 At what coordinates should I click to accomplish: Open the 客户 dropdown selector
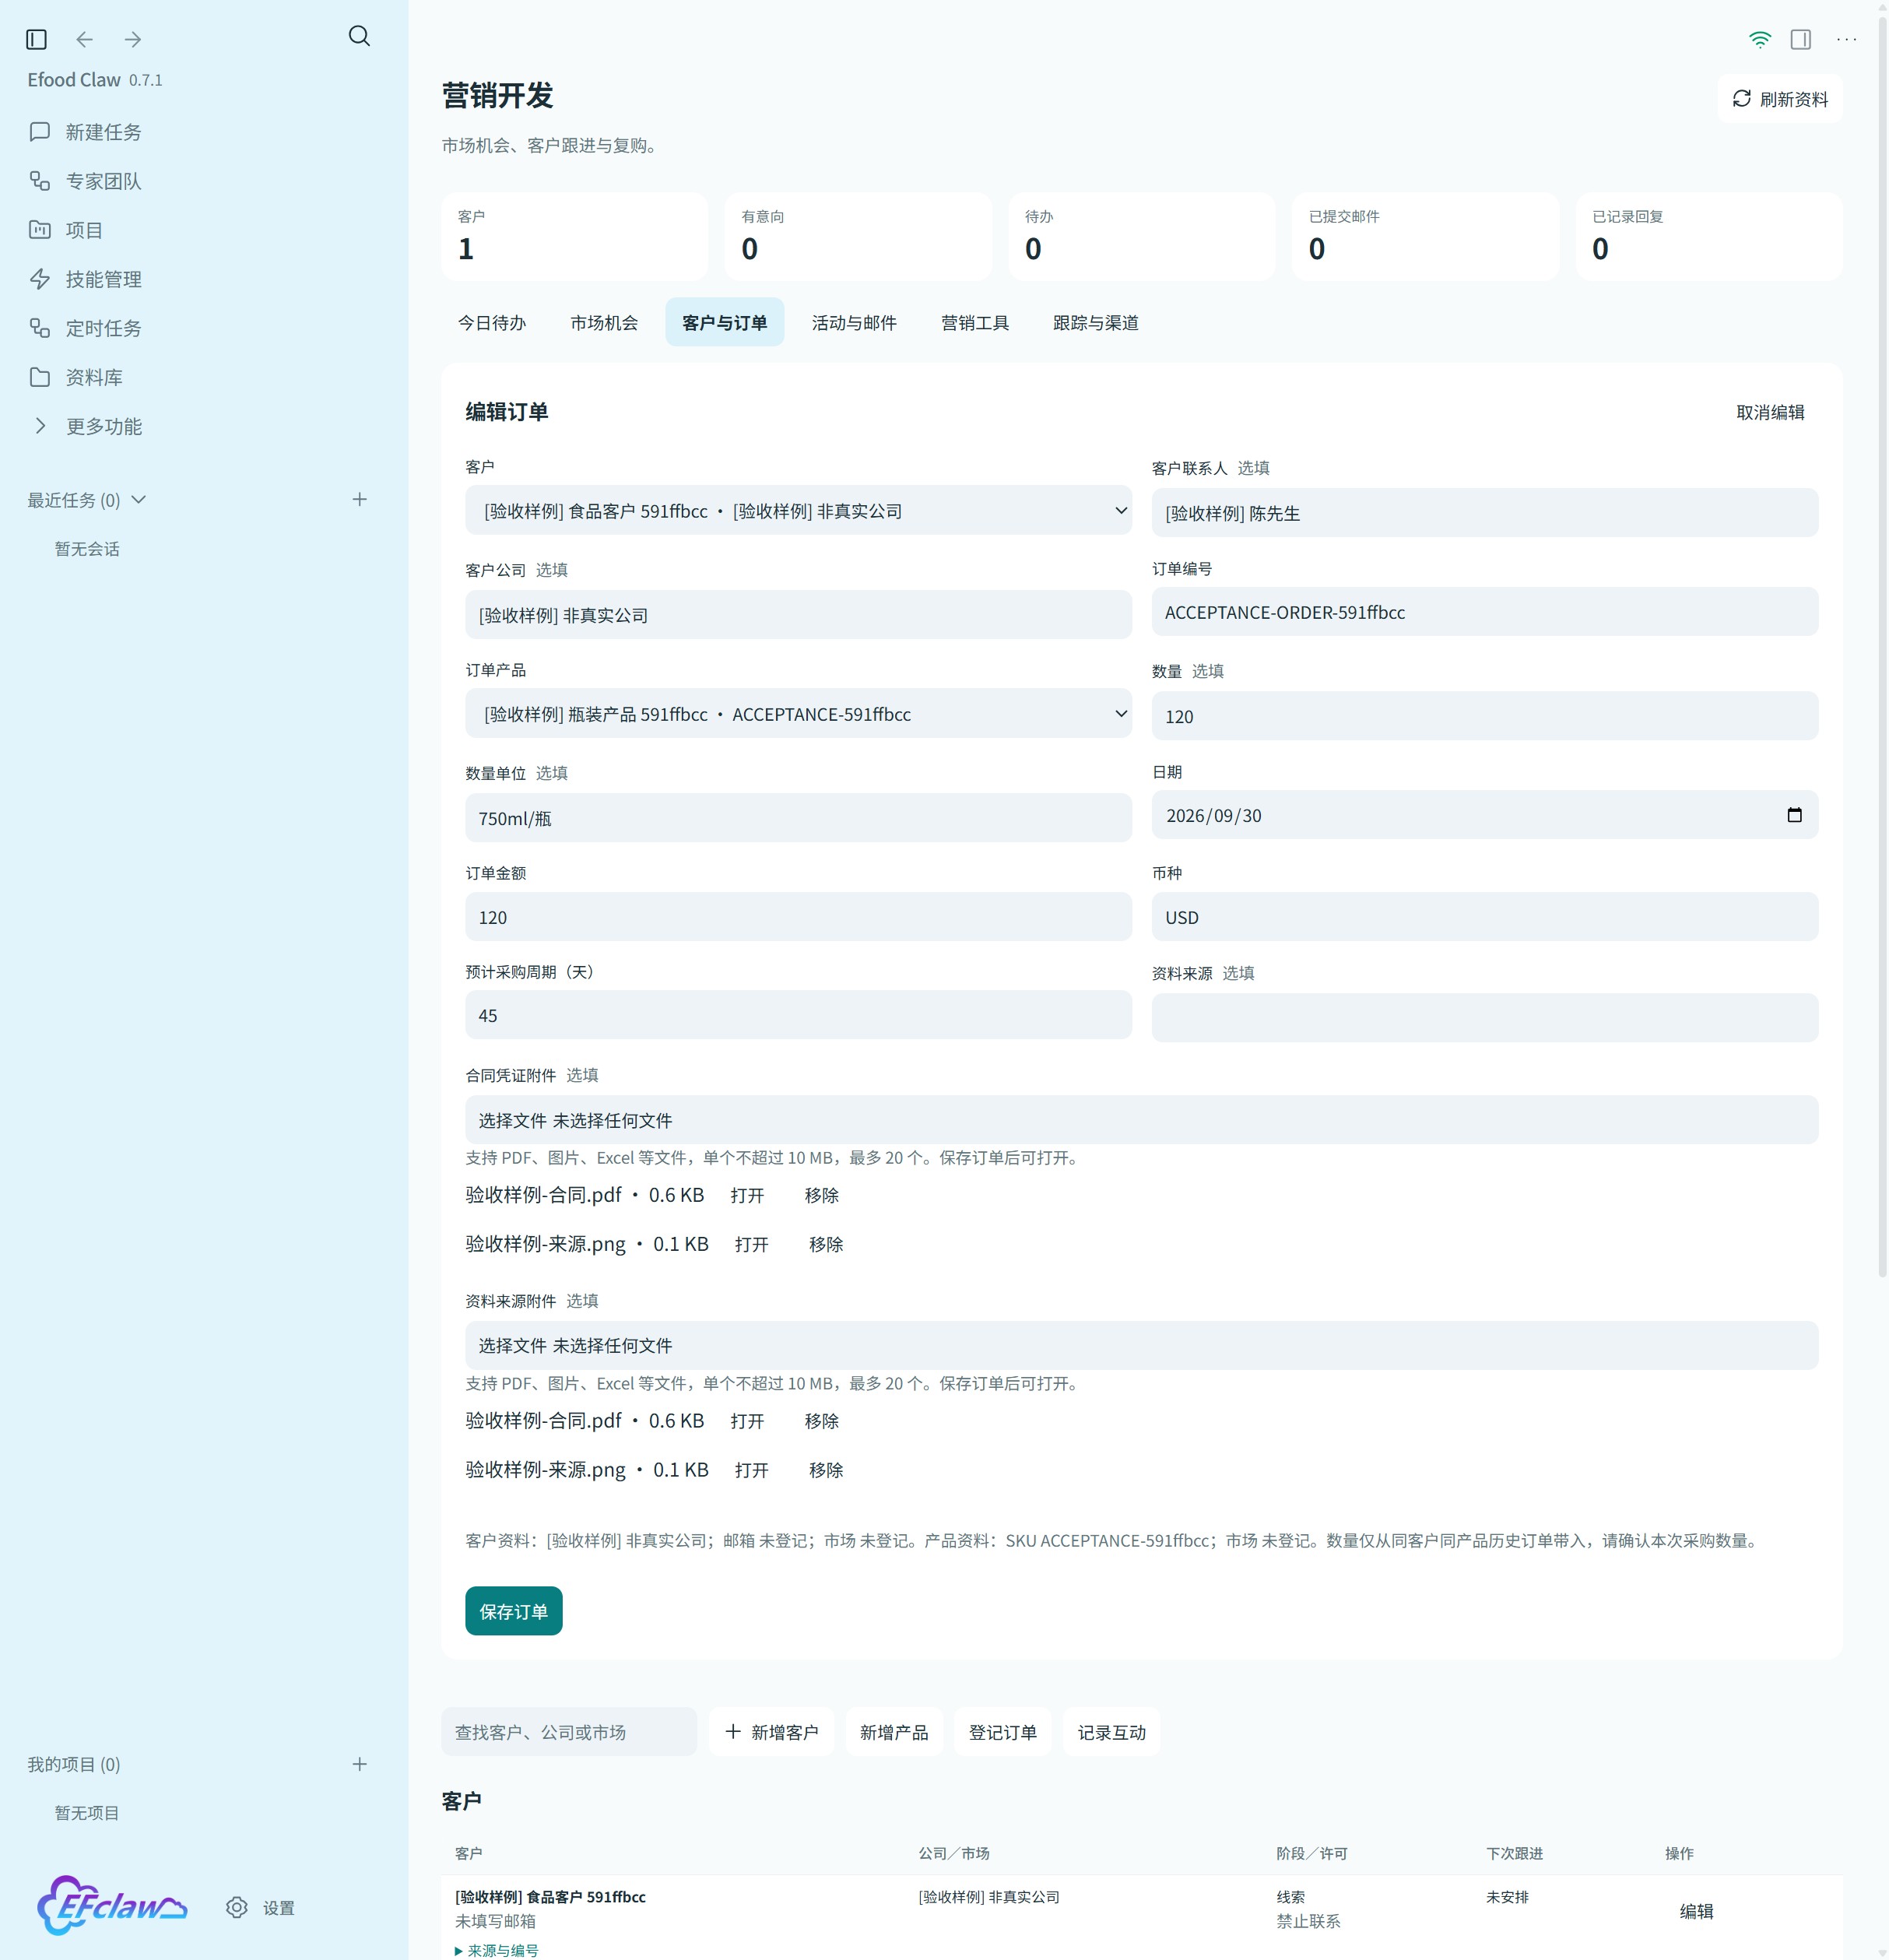[798, 511]
